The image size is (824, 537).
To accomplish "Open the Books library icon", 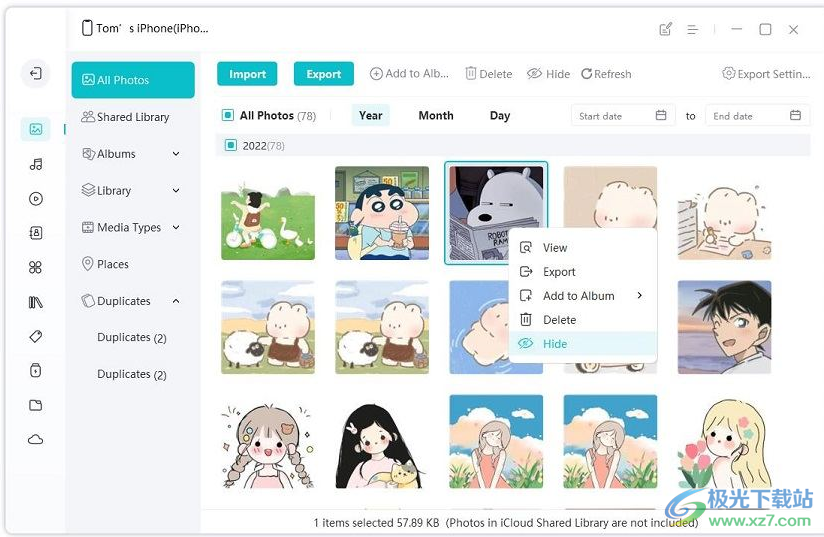I will pos(36,302).
